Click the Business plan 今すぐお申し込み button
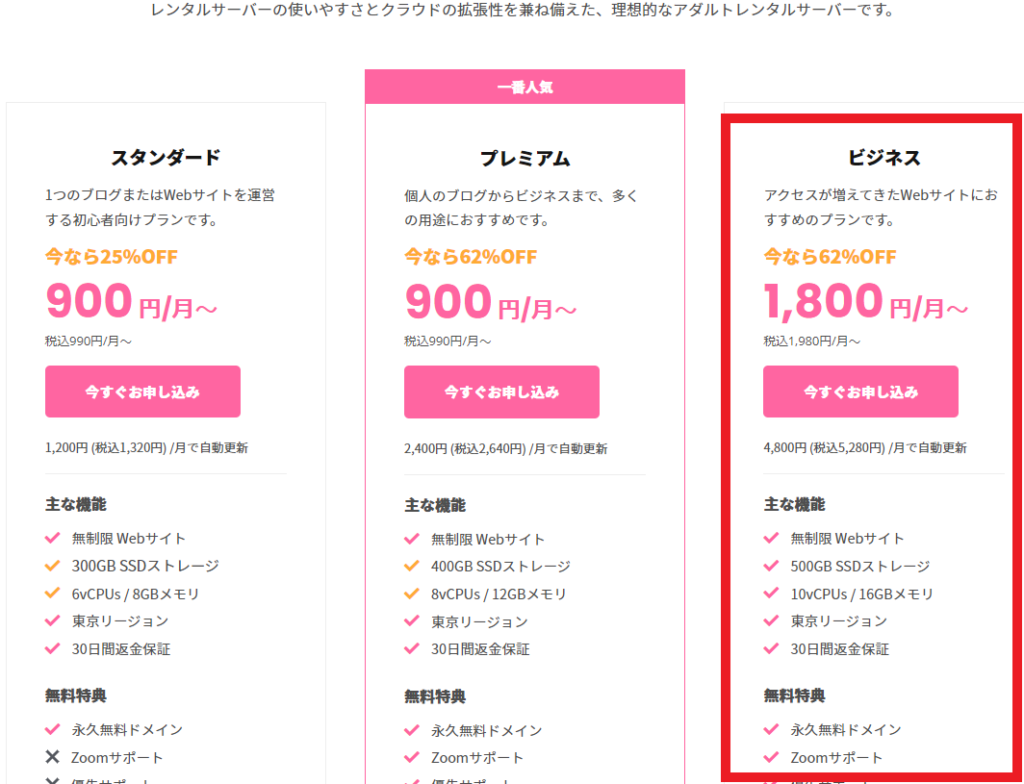The height and width of the screenshot is (784, 1024). pyautogui.click(x=861, y=391)
